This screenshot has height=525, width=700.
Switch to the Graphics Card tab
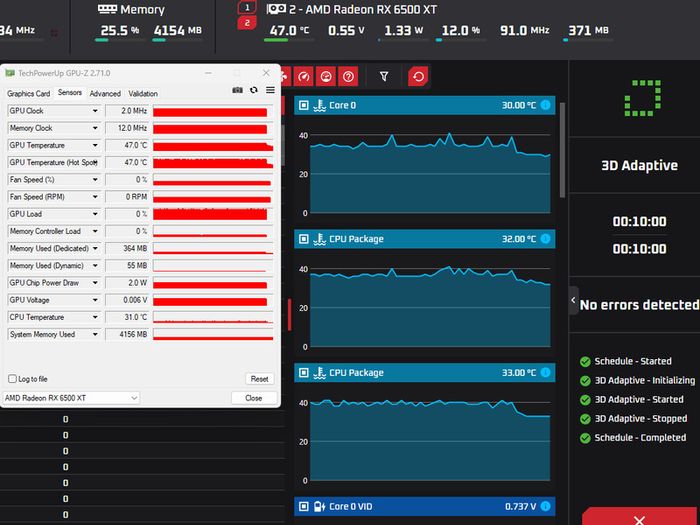29,93
